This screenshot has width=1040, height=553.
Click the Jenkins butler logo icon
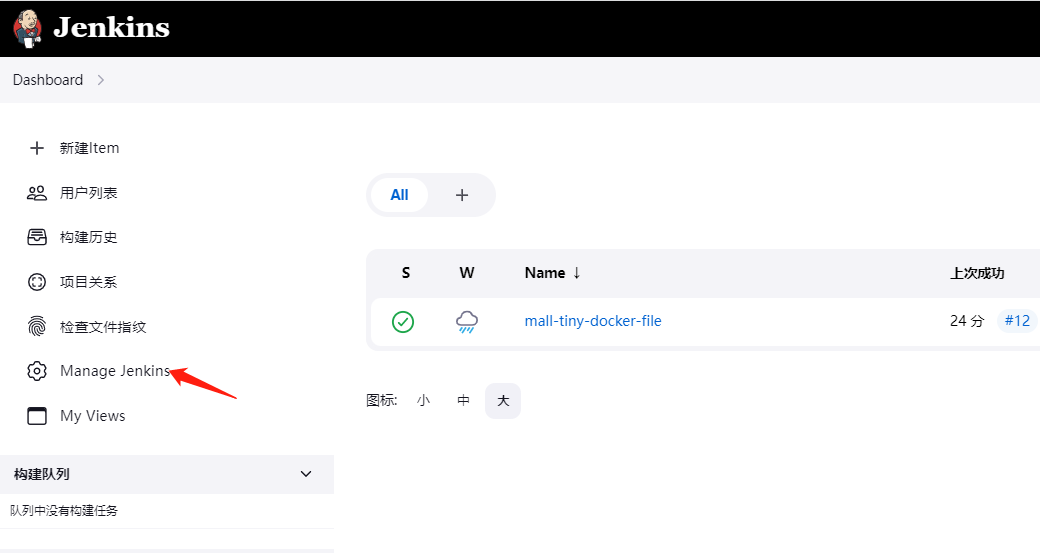28,28
